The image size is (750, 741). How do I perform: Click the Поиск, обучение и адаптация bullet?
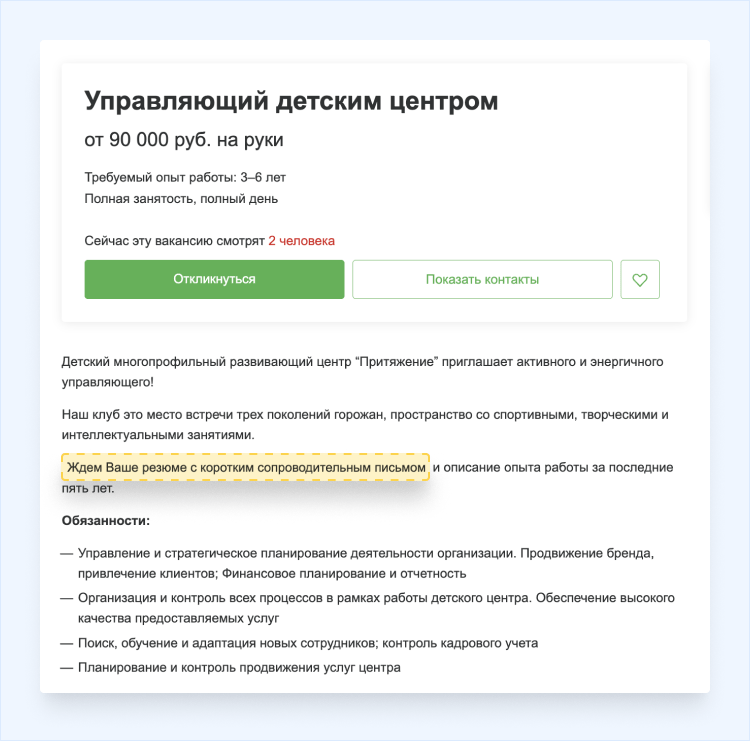[x=308, y=642]
